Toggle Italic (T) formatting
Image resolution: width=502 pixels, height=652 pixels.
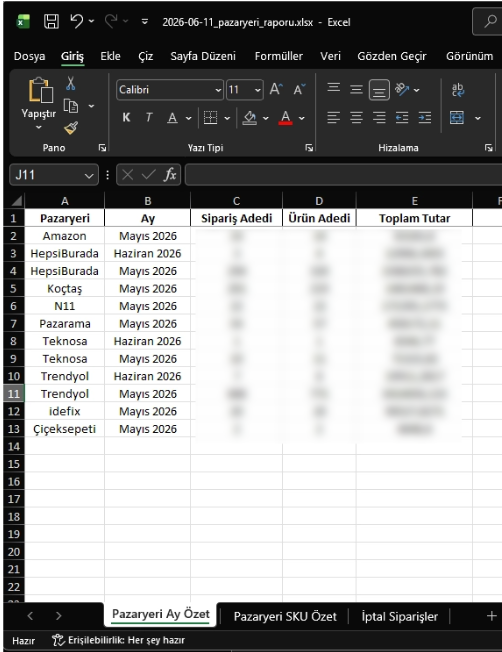(148, 118)
